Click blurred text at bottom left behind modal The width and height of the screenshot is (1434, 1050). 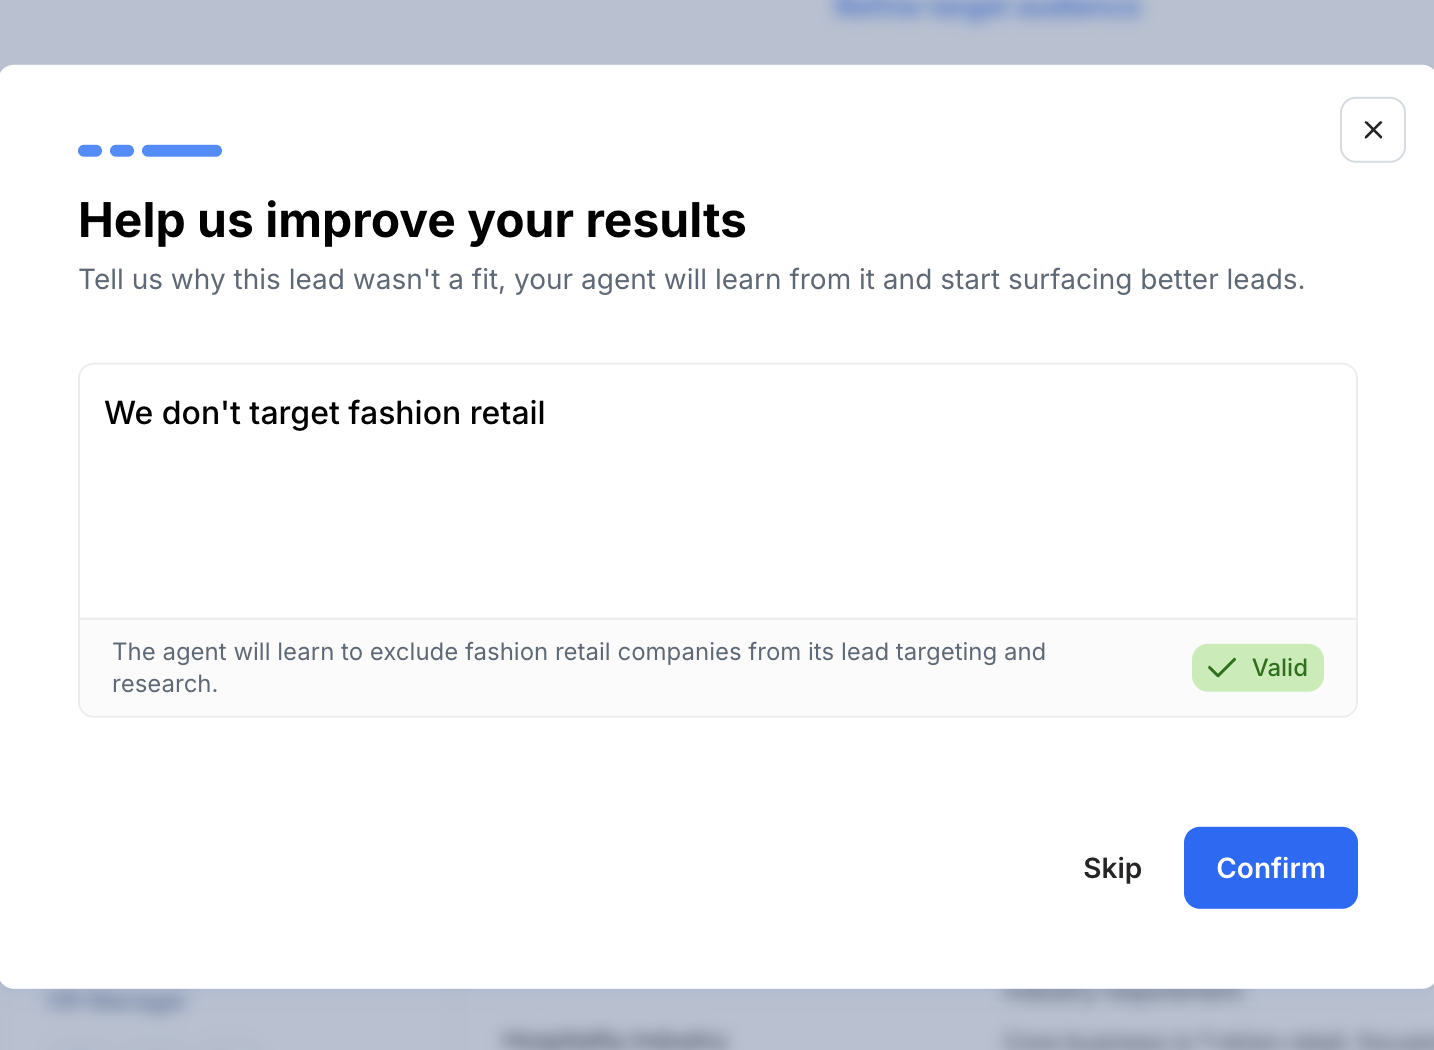coord(117,1002)
